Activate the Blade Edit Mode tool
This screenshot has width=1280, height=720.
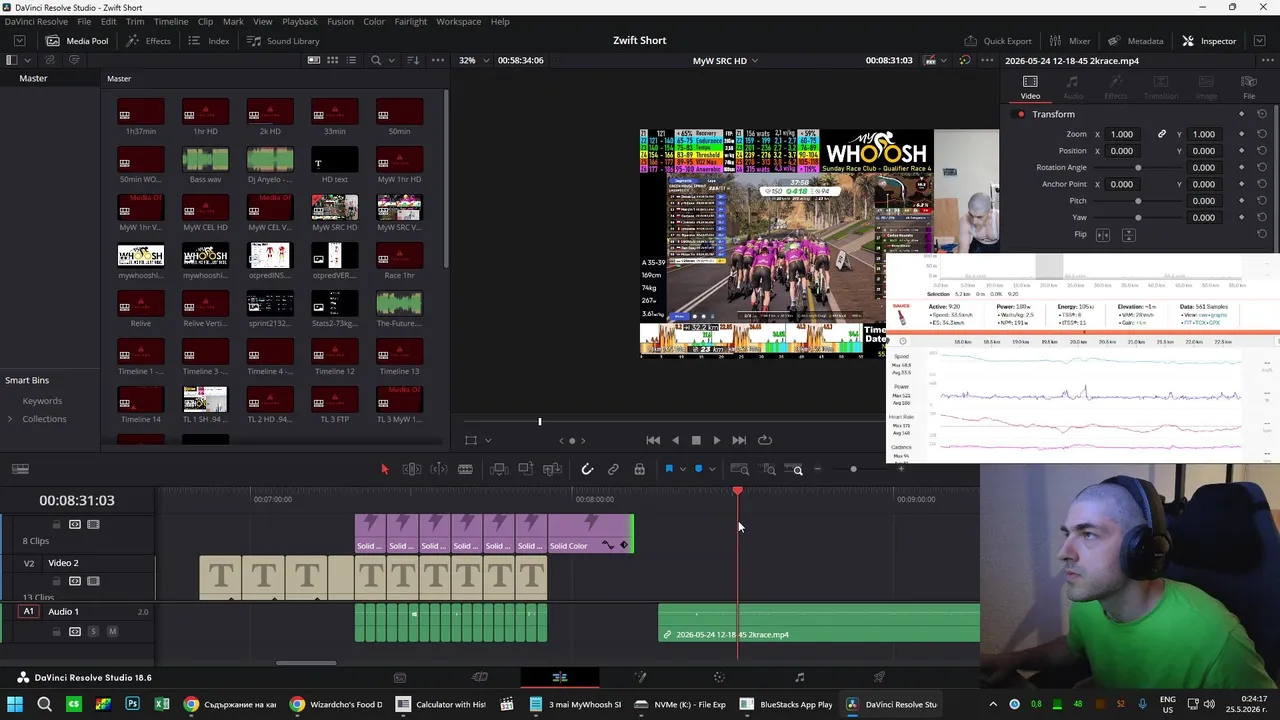pyautogui.click(x=465, y=469)
